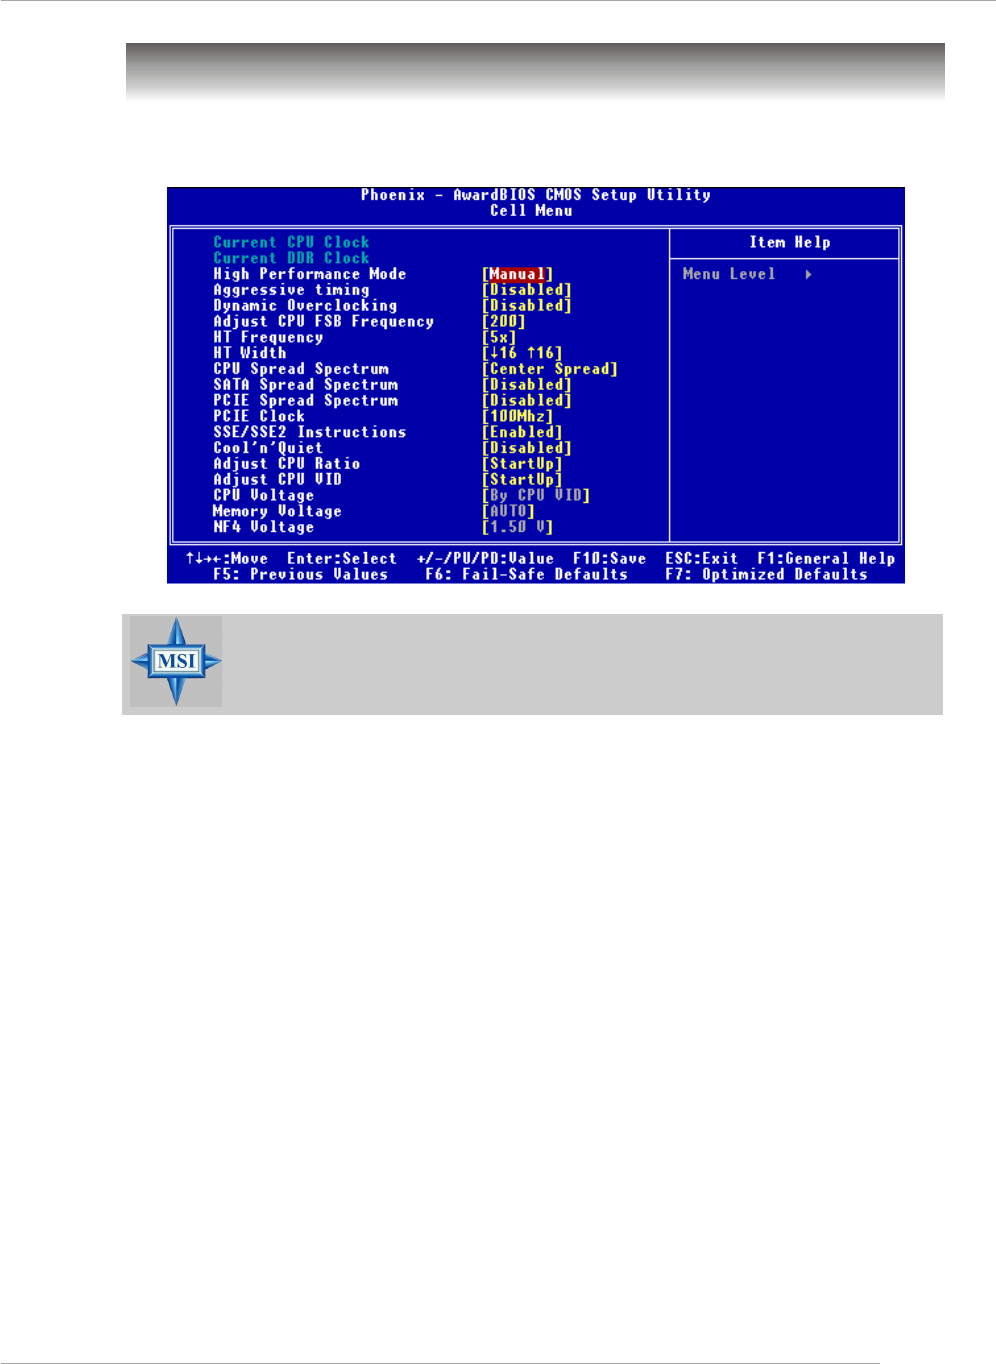Toggle SSE/SSE2 Instructions [Enabled] value

(522, 432)
